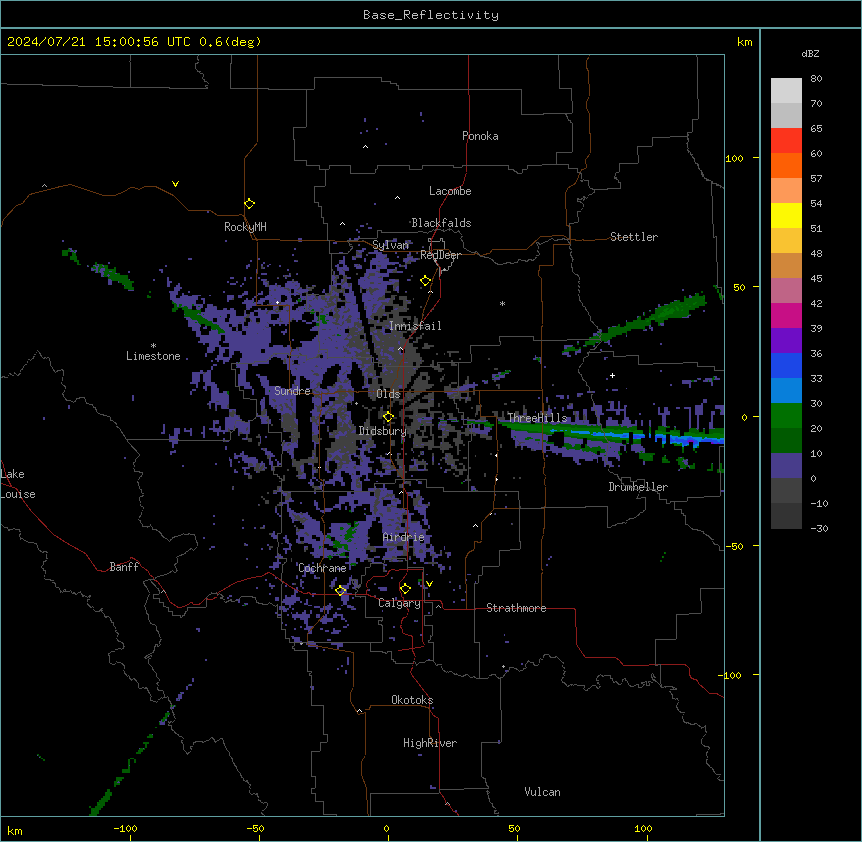The width and height of the screenshot is (862, 842).
Task: Pick the slate purple 10-0 dBZ swatch
Action: tap(786, 466)
